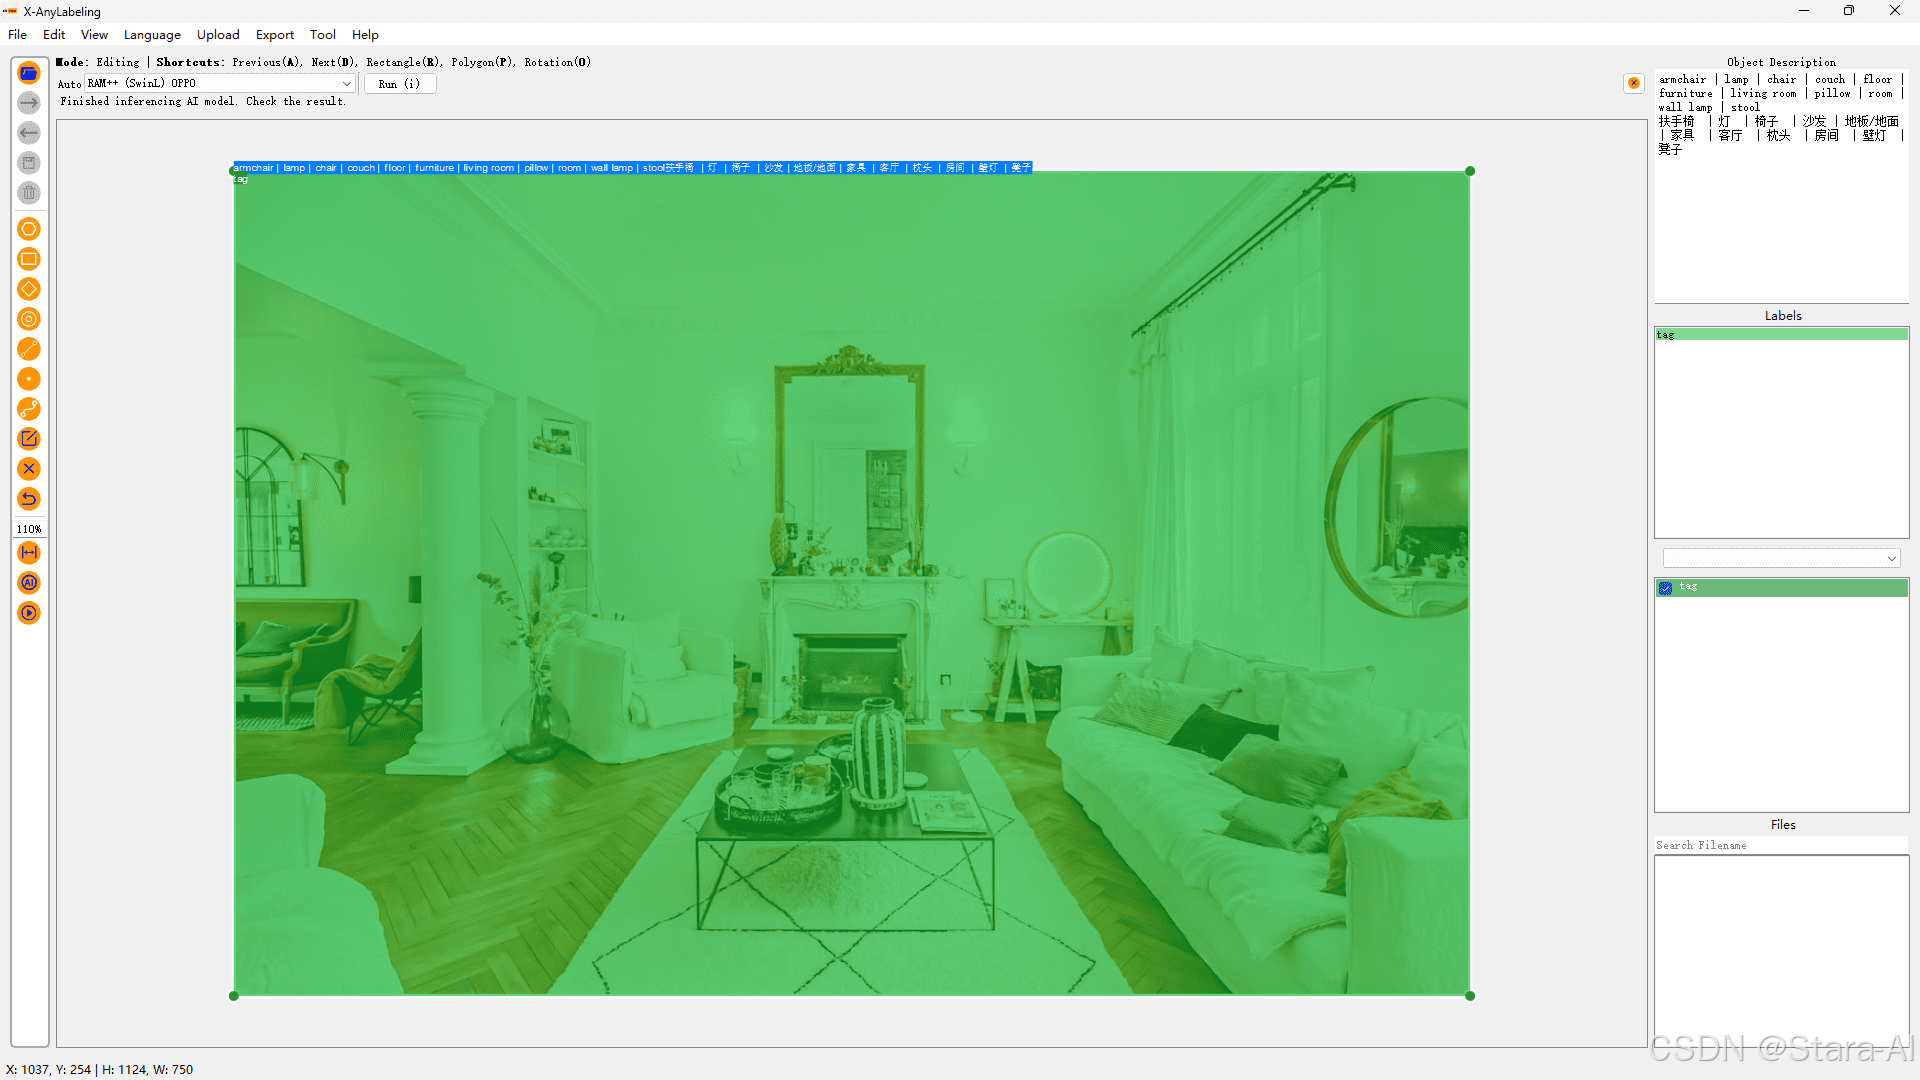Select the Create Rectangle tool
The height and width of the screenshot is (1080, 1920).
tap(29, 259)
